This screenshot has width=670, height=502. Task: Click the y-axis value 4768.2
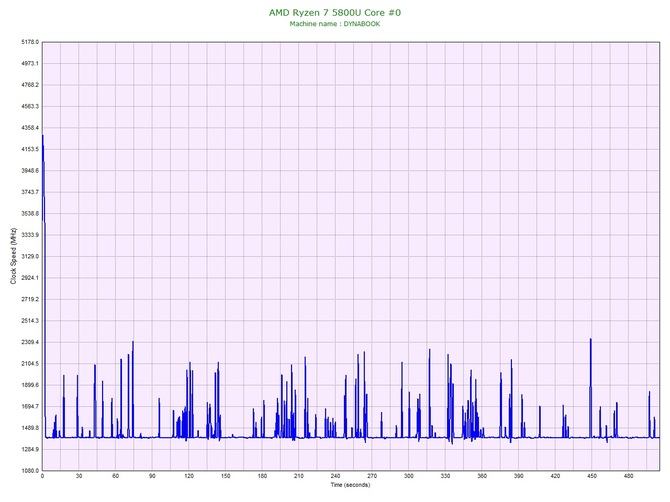click(30, 85)
